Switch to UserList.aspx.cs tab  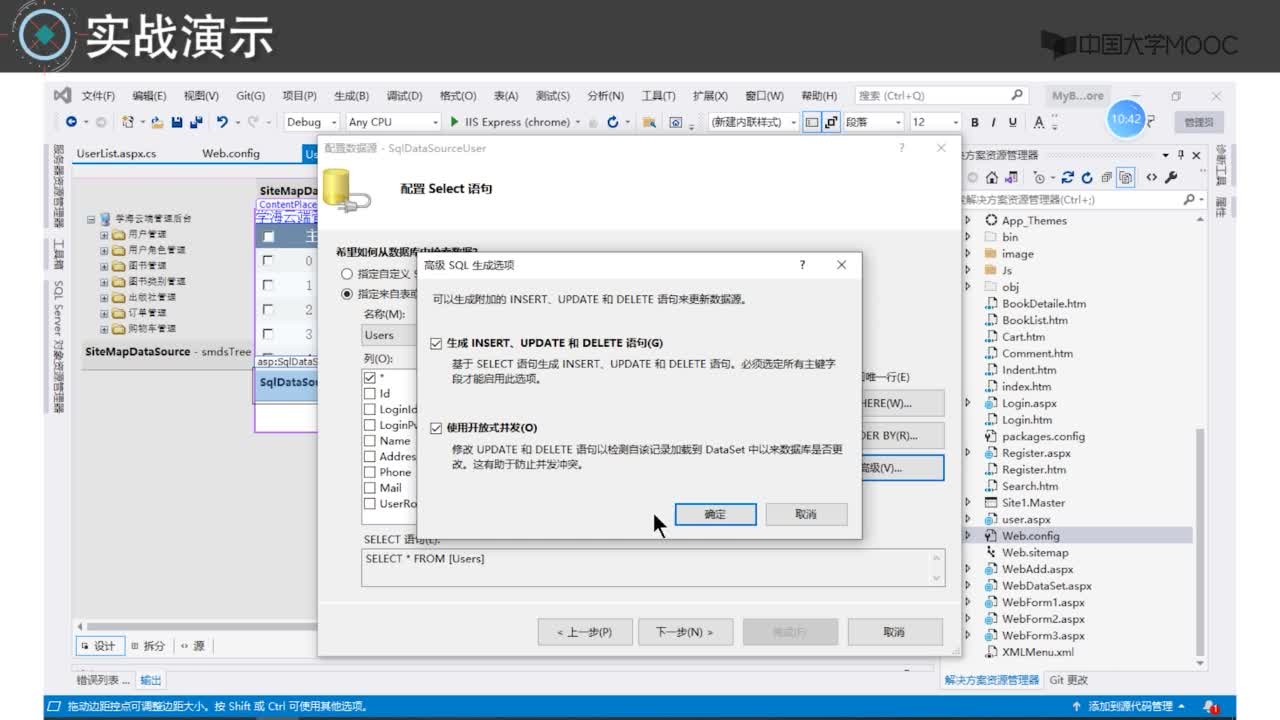116,154
